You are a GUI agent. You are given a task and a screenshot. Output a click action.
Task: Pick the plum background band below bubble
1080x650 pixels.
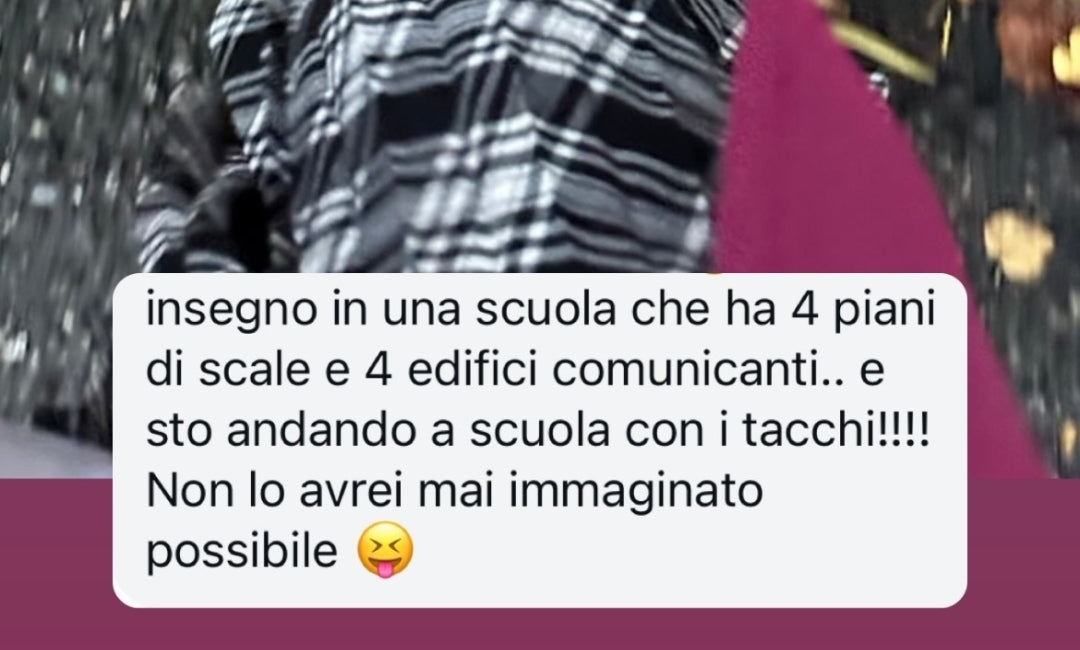pos(539,629)
